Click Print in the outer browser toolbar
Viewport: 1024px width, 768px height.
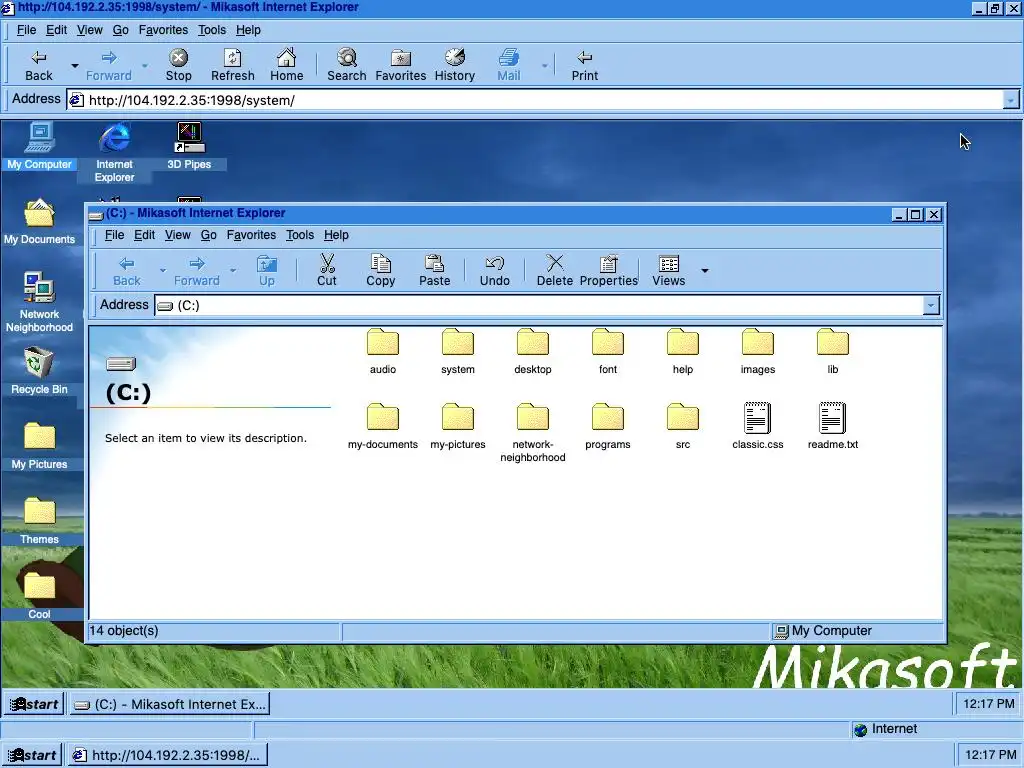click(x=584, y=65)
